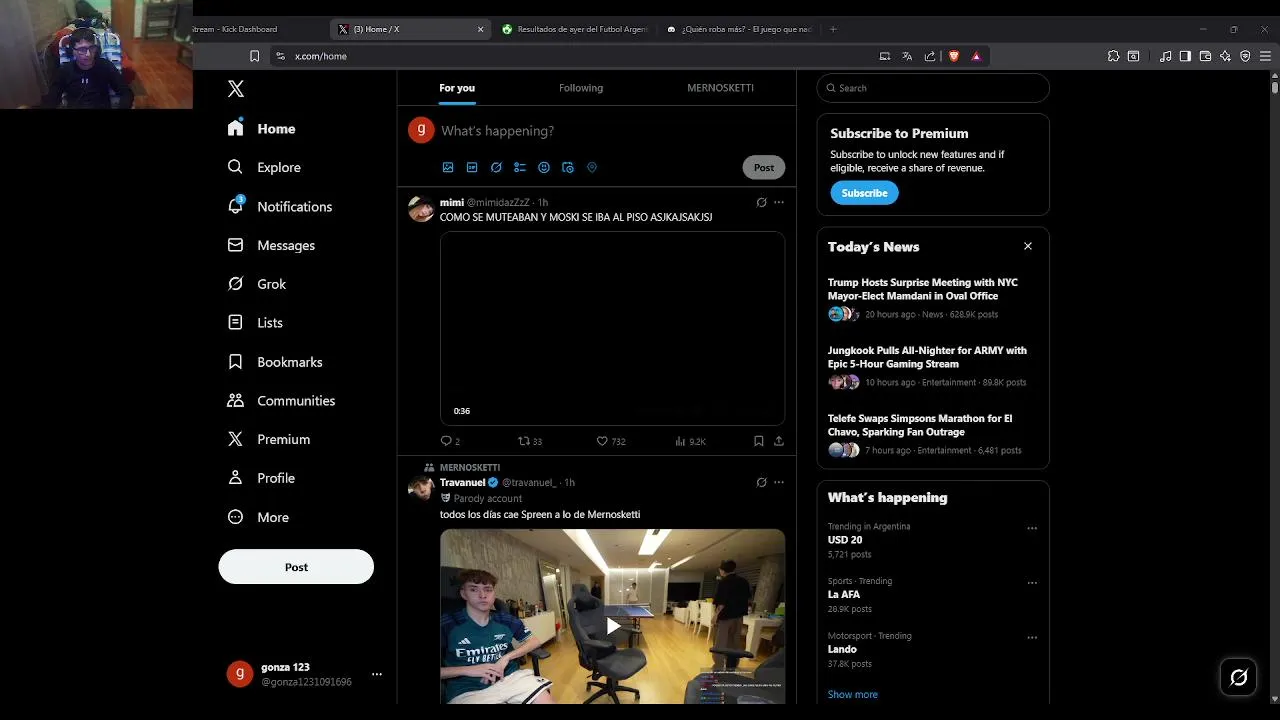This screenshot has height=720, width=1280.
Task: Open Lists in the sidebar
Action: click(x=255, y=323)
